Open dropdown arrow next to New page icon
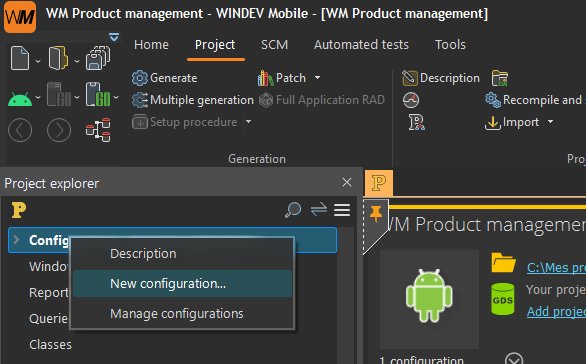 tap(38, 61)
